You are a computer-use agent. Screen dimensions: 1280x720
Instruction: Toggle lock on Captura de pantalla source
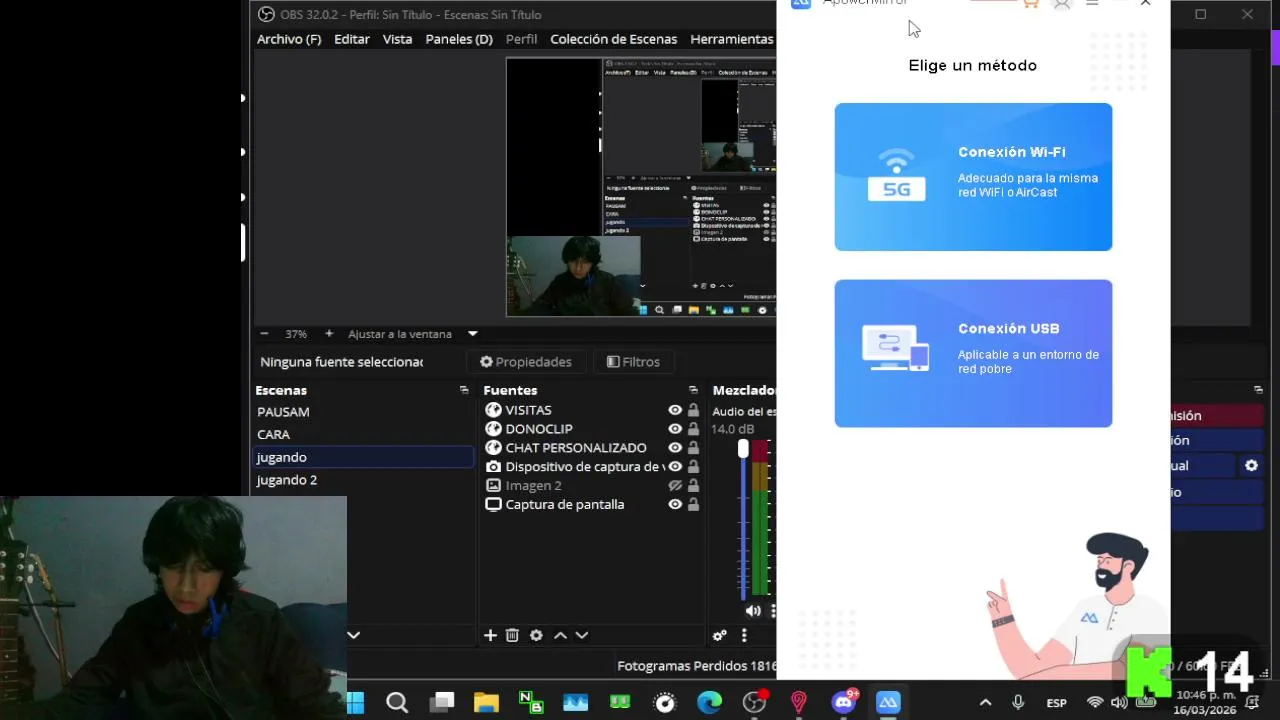(x=693, y=504)
